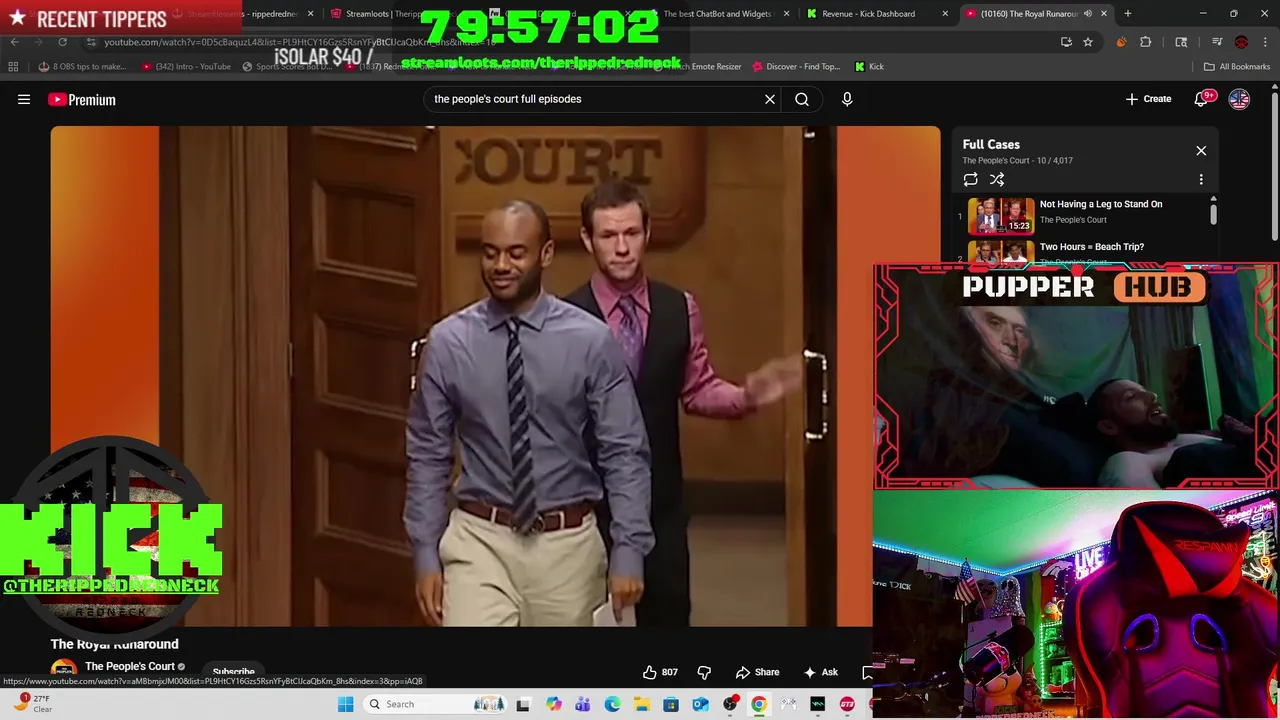Image resolution: width=1280 pixels, height=720 pixels.
Task: Toggle playlist shuffle
Action: click(x=997, y=180)
